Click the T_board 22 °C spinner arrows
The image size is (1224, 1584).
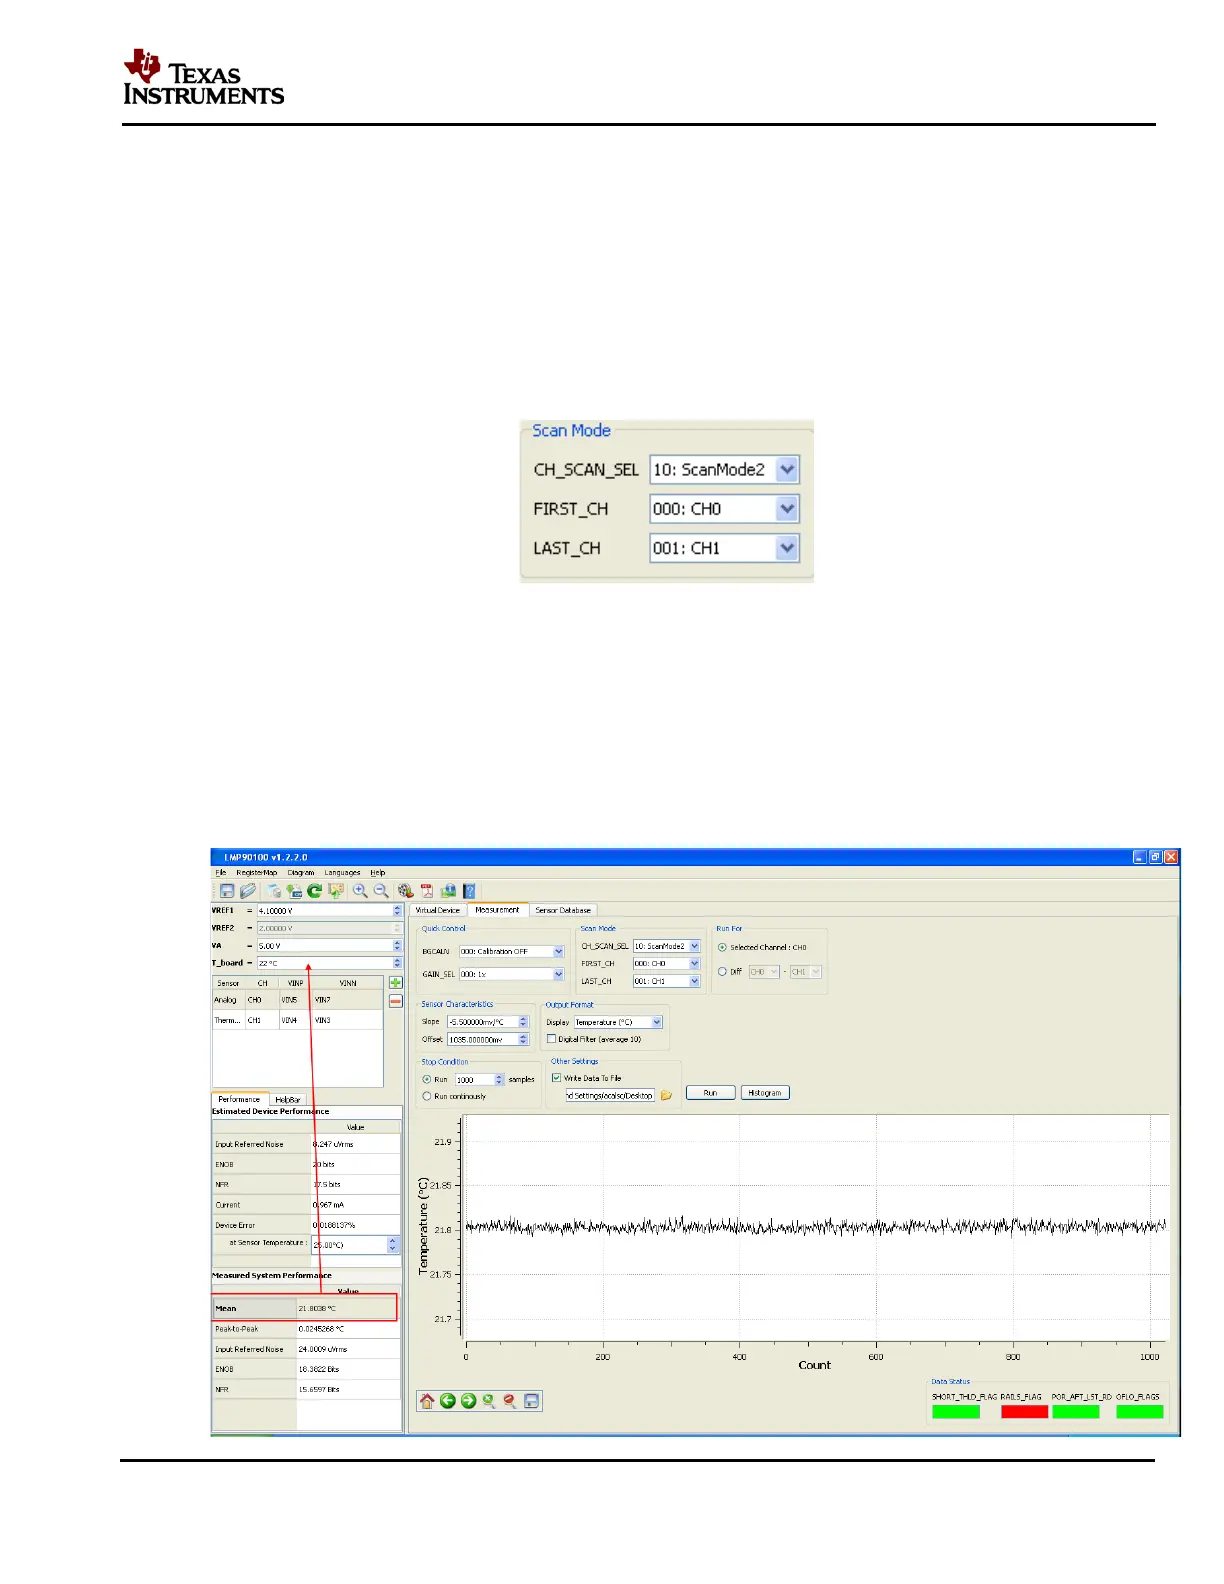397,963
